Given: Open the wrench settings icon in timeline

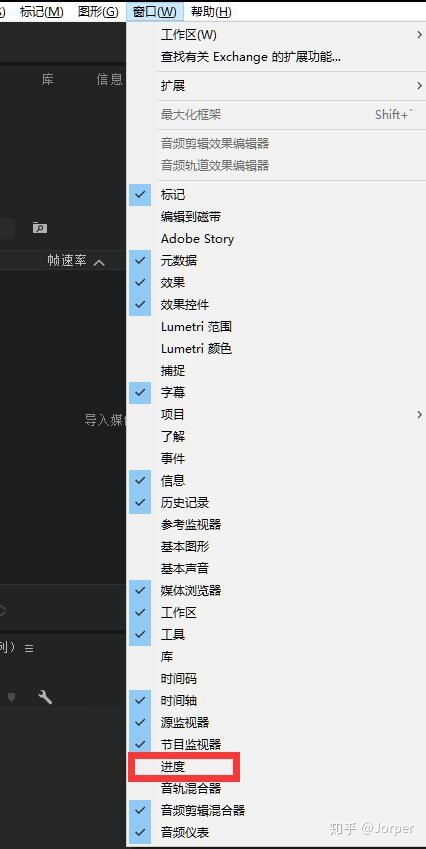Looking at the screenshot, I should click(x=45, y=697).
